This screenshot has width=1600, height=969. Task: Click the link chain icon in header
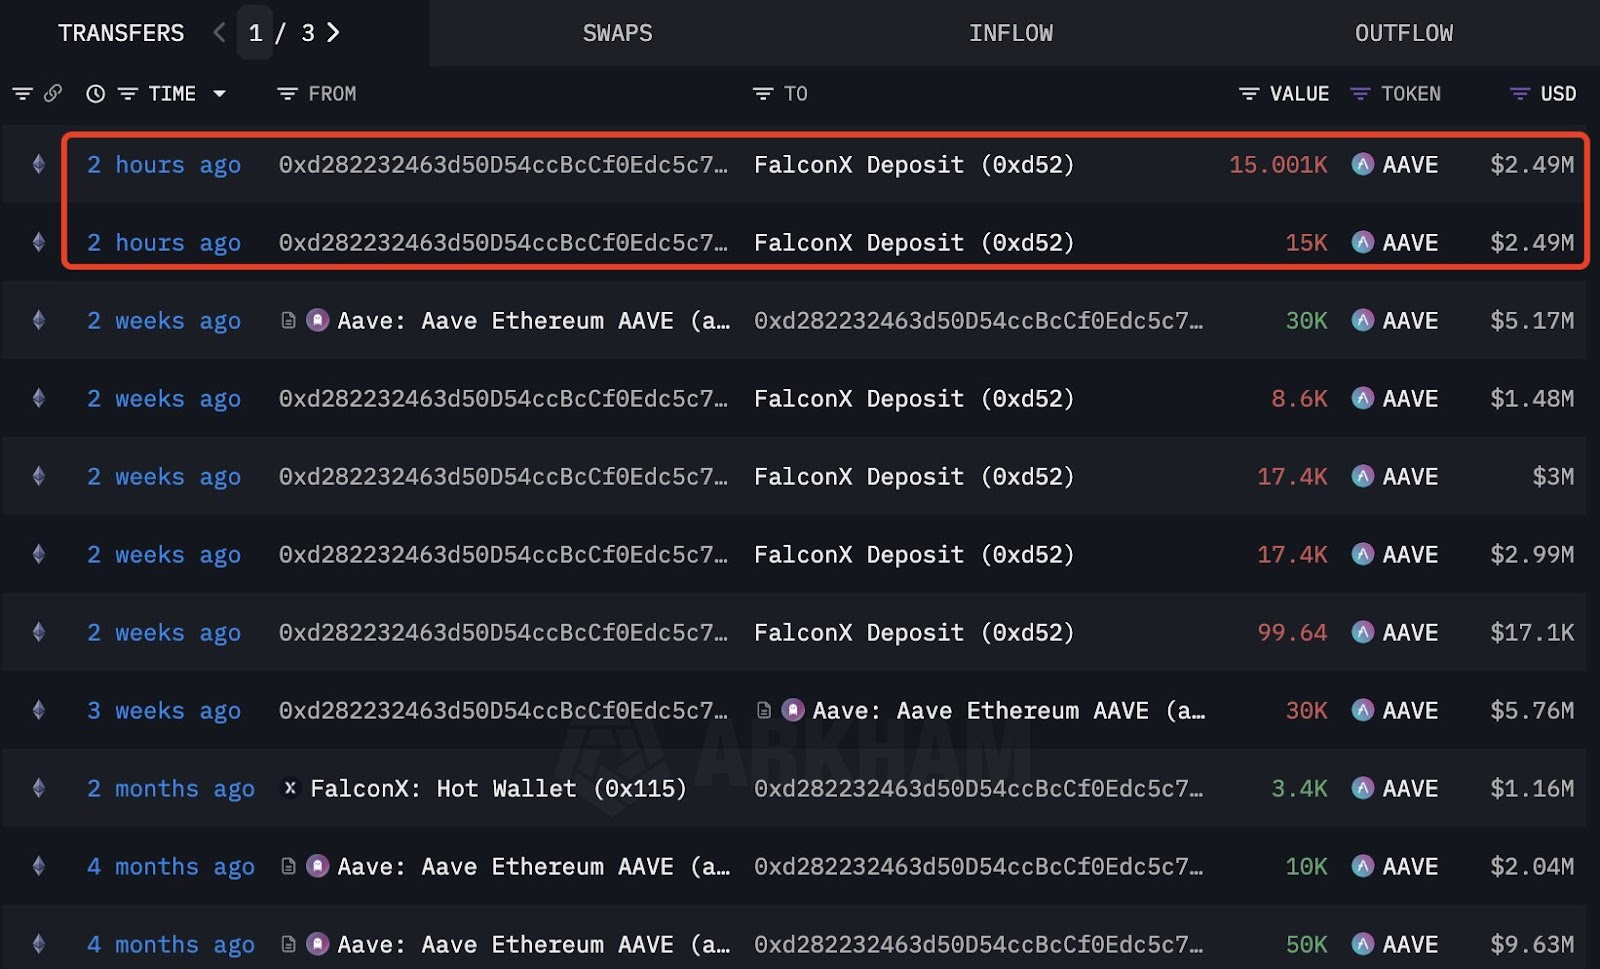coord(53,94)
